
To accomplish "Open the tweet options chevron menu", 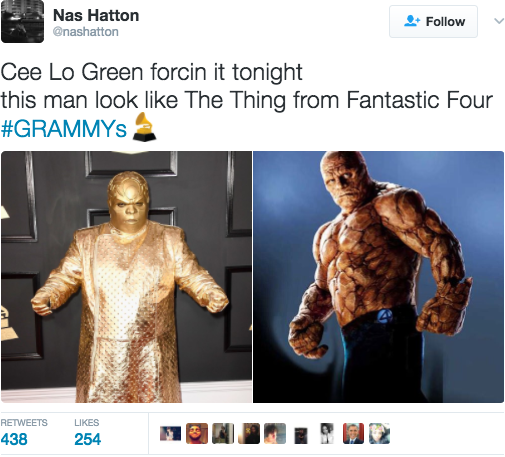I will 499,21.
